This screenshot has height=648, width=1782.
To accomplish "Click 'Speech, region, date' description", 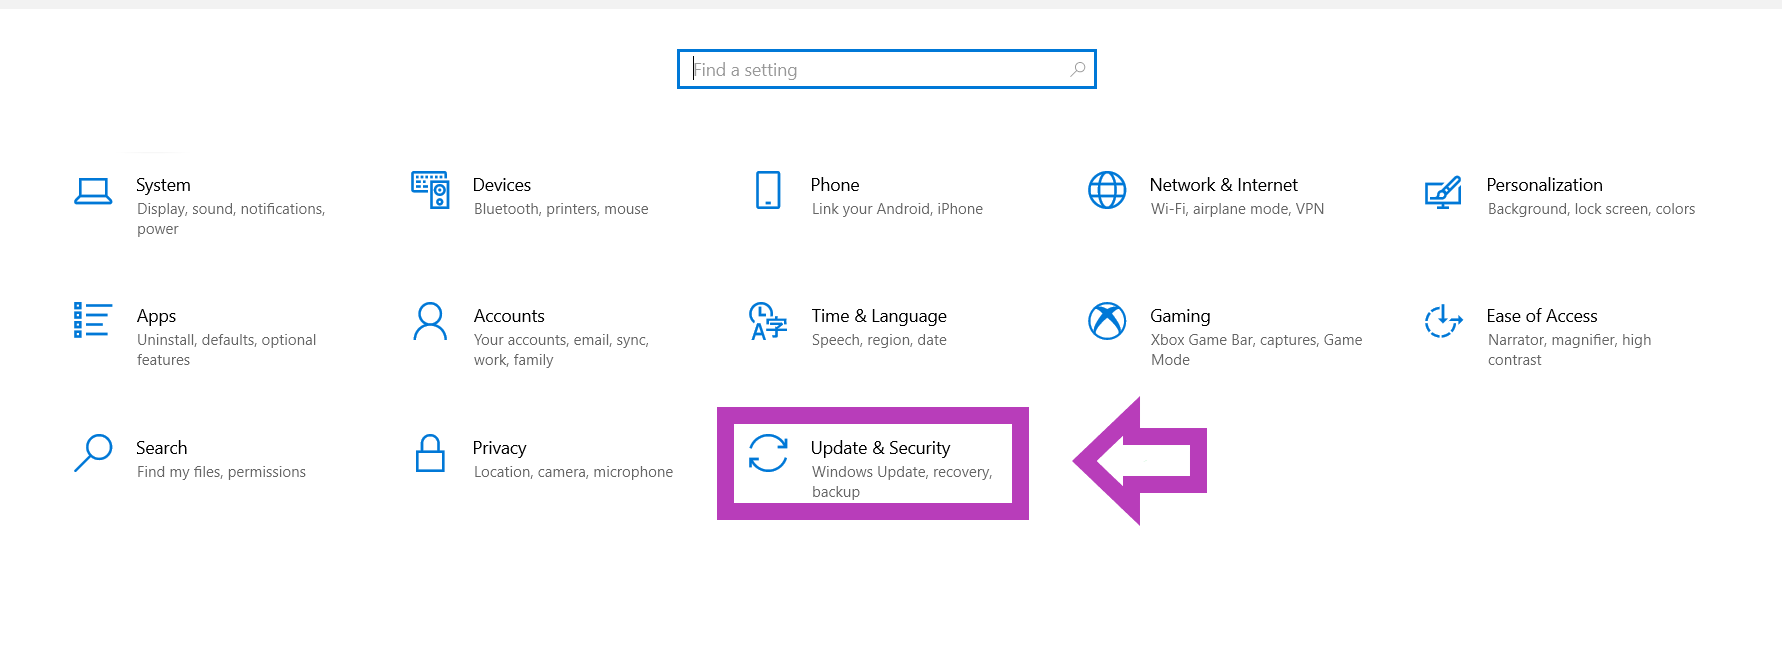I will pos(879,340).
